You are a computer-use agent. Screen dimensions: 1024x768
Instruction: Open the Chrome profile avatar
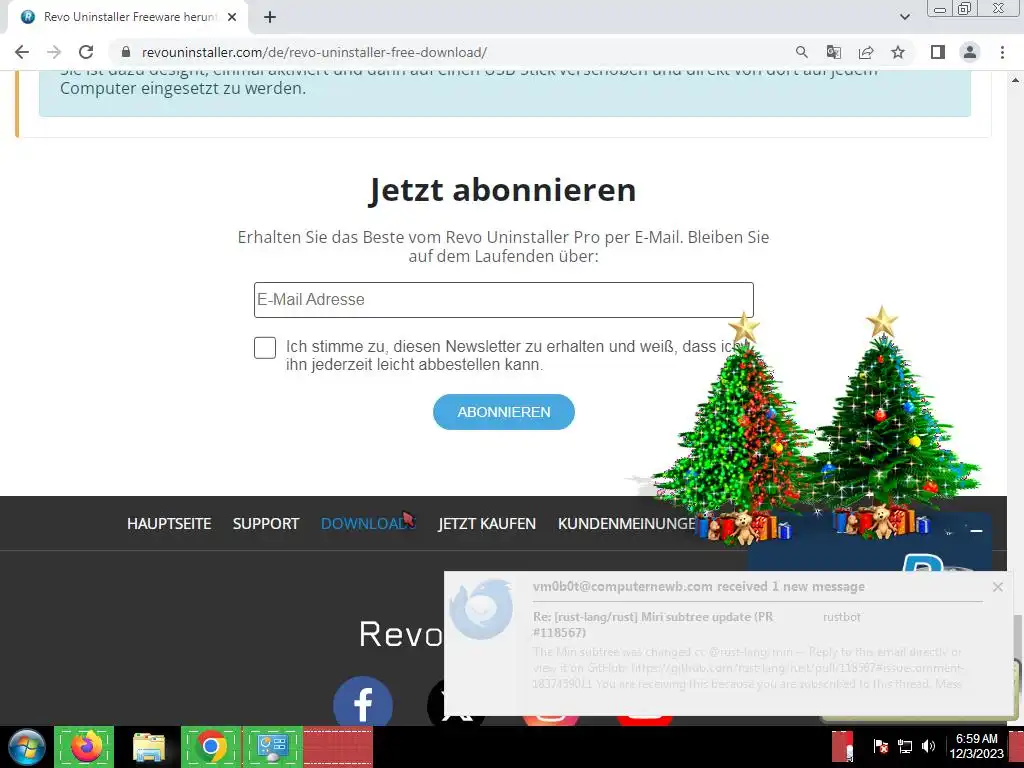point(970,52)
